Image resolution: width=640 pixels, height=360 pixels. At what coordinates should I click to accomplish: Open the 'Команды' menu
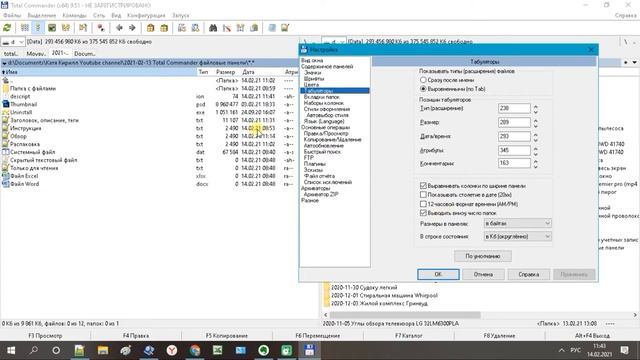pos(74,15)
